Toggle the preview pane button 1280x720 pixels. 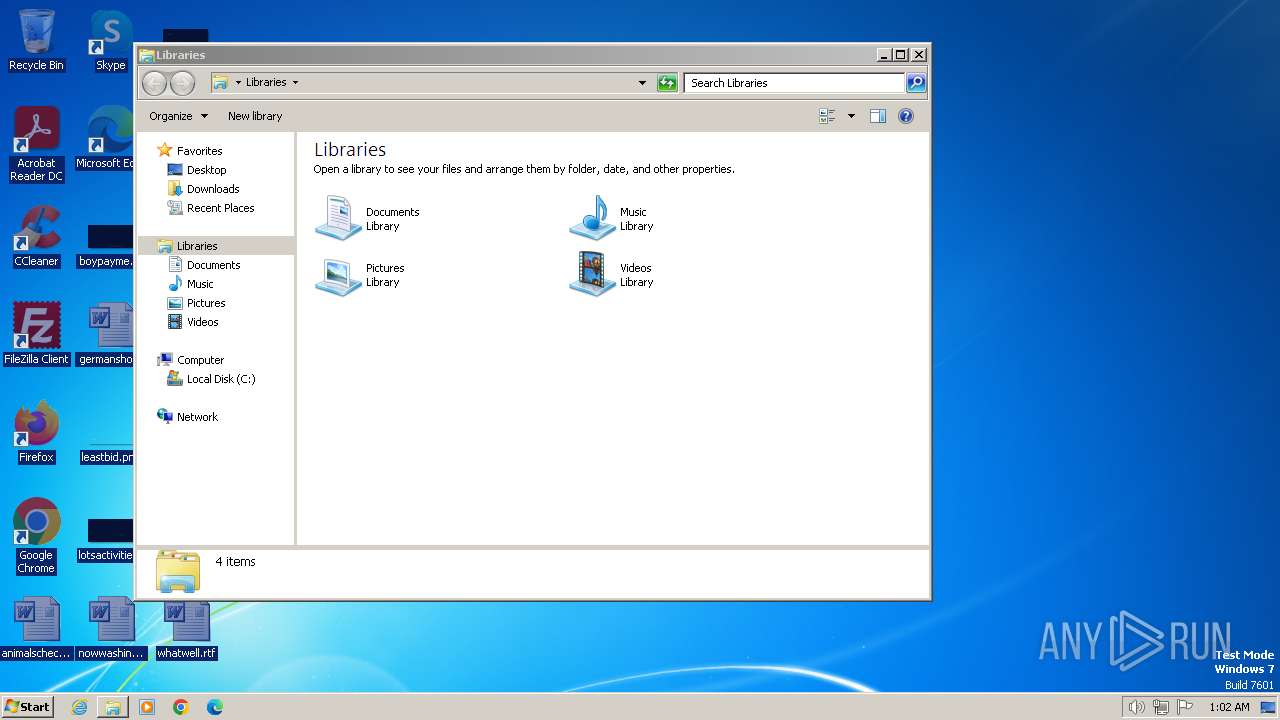(878, 116)
